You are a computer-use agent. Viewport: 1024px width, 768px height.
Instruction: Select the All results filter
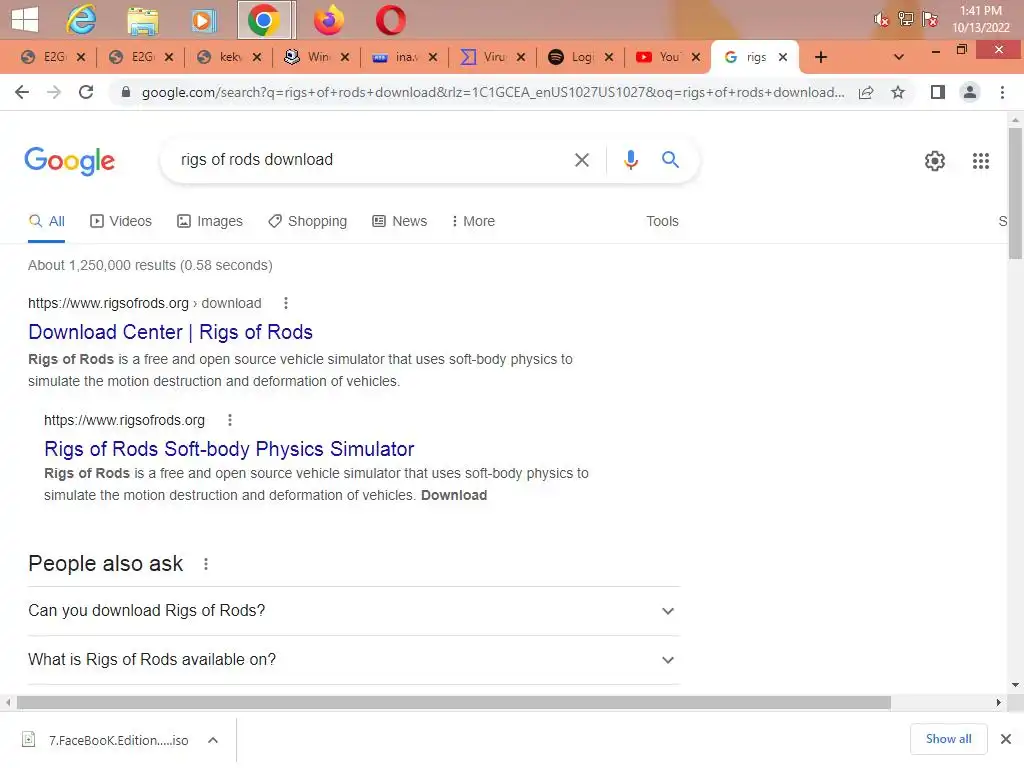(46, 221)
